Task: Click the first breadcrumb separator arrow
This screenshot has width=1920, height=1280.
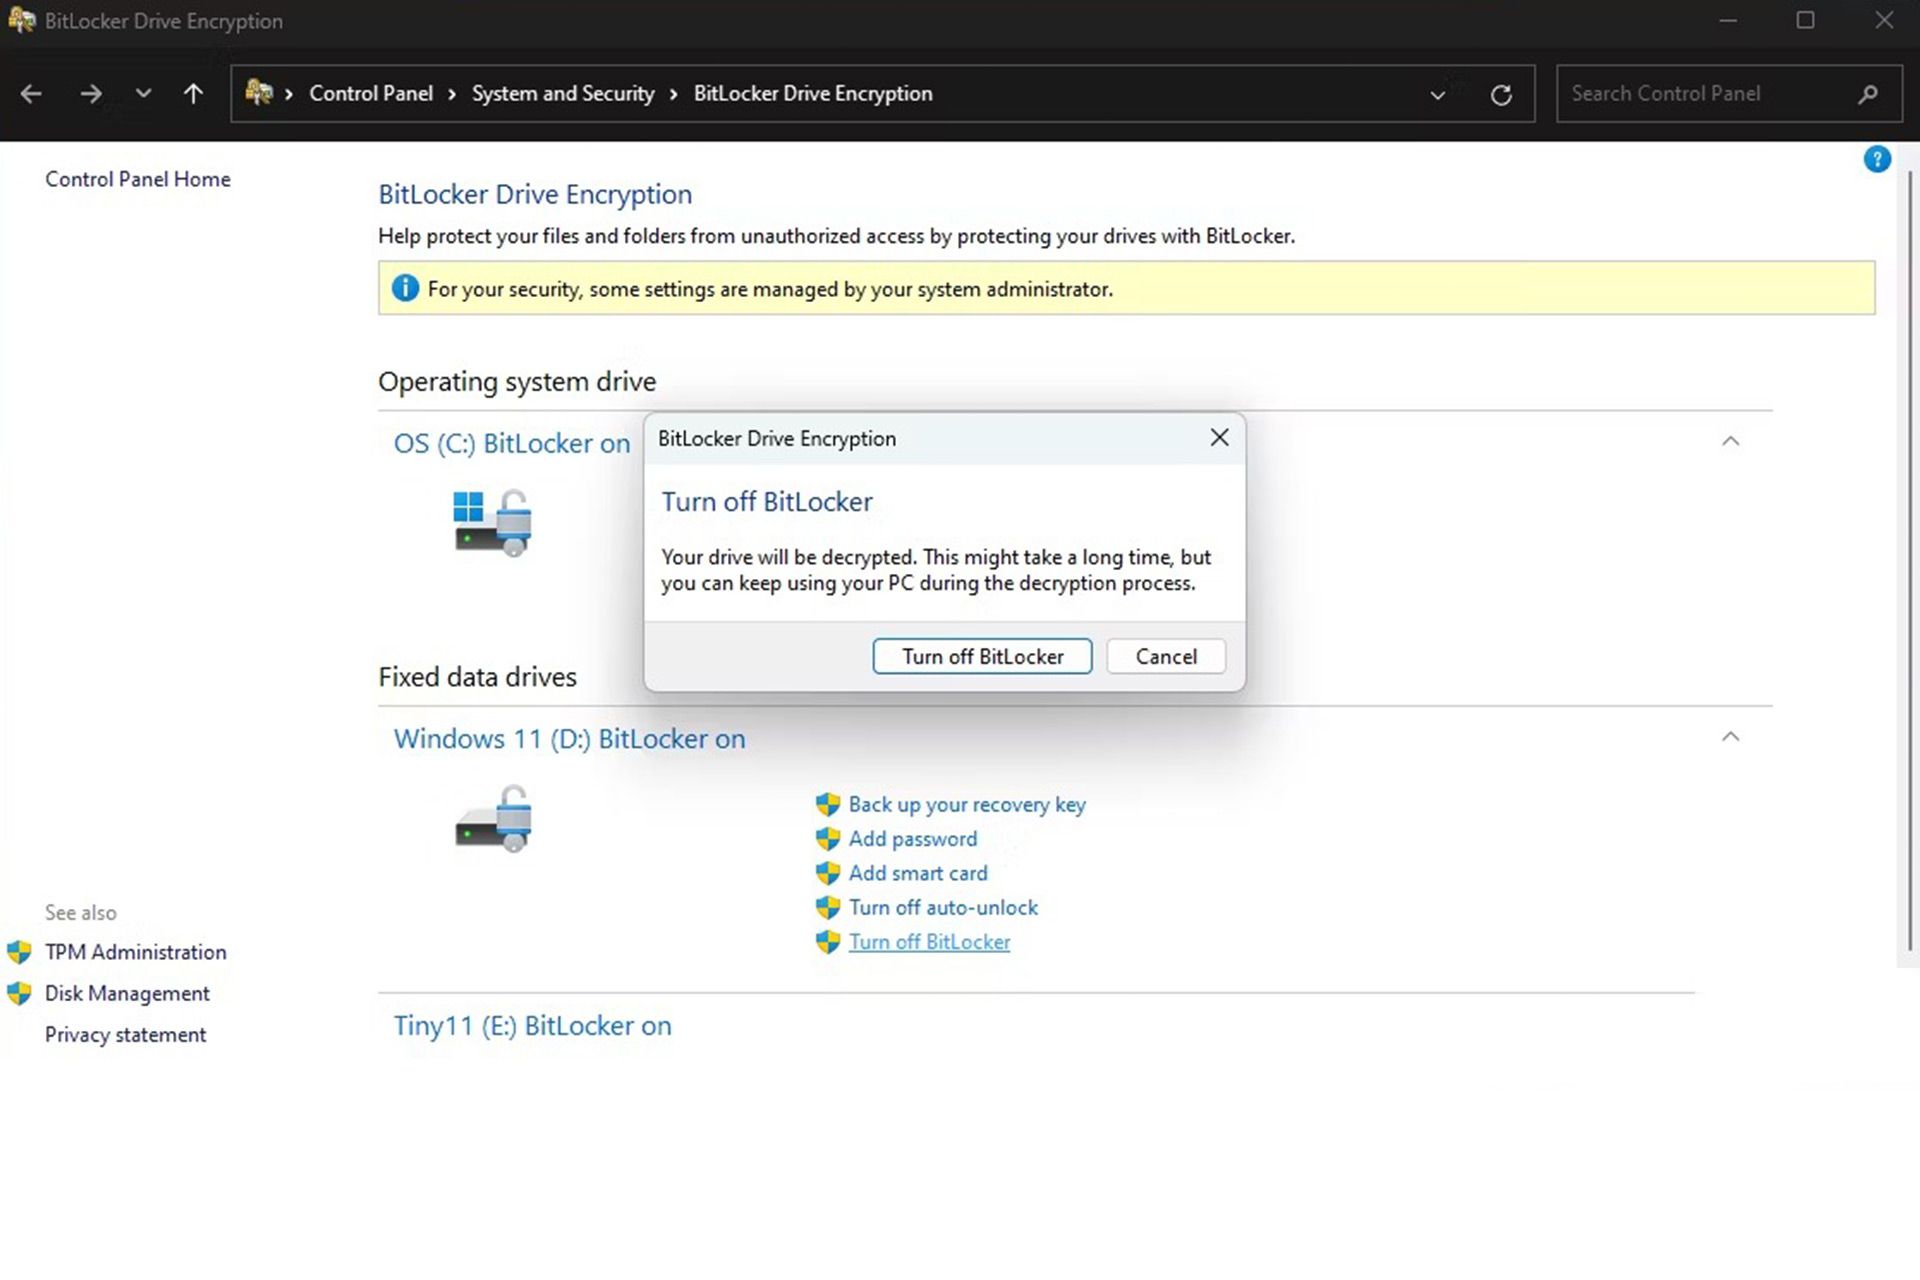Action: tap(289, 94)
